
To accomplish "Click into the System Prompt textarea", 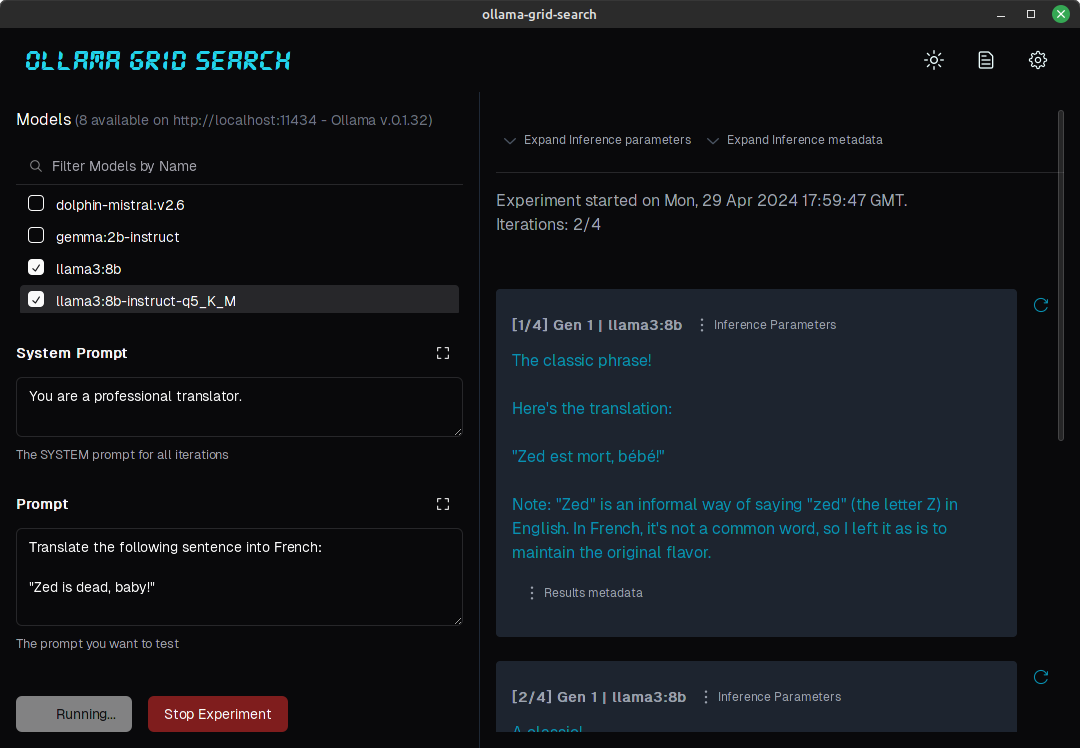I will [239, 406].
